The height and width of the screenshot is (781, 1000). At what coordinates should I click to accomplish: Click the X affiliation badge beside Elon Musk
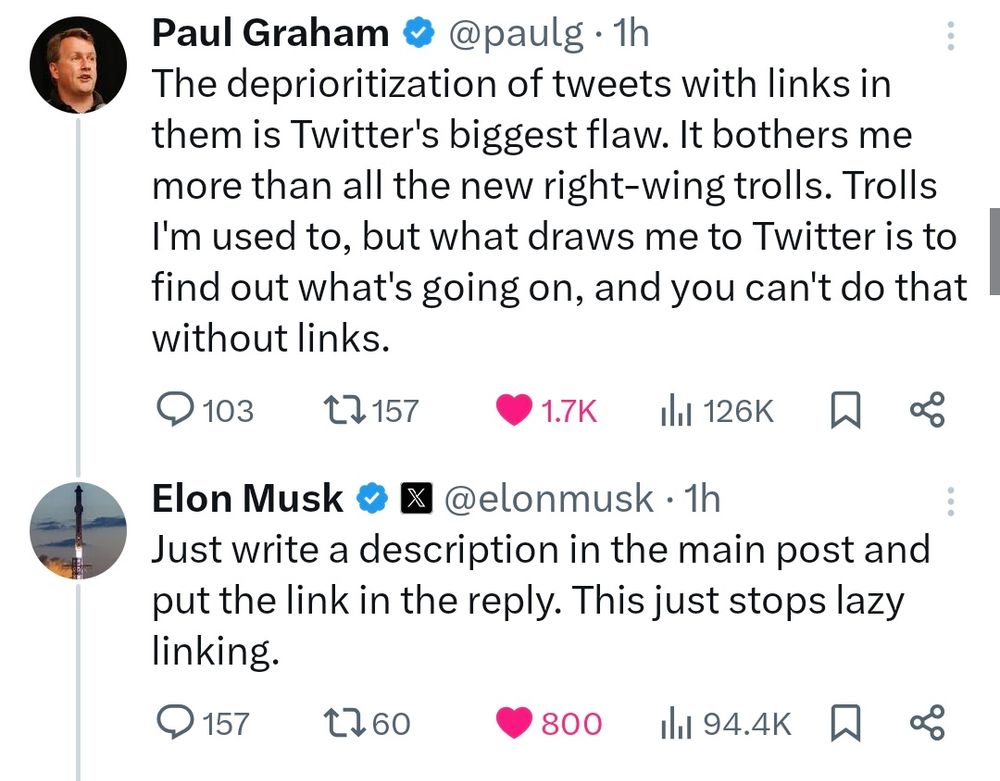(x=415, y=498)
